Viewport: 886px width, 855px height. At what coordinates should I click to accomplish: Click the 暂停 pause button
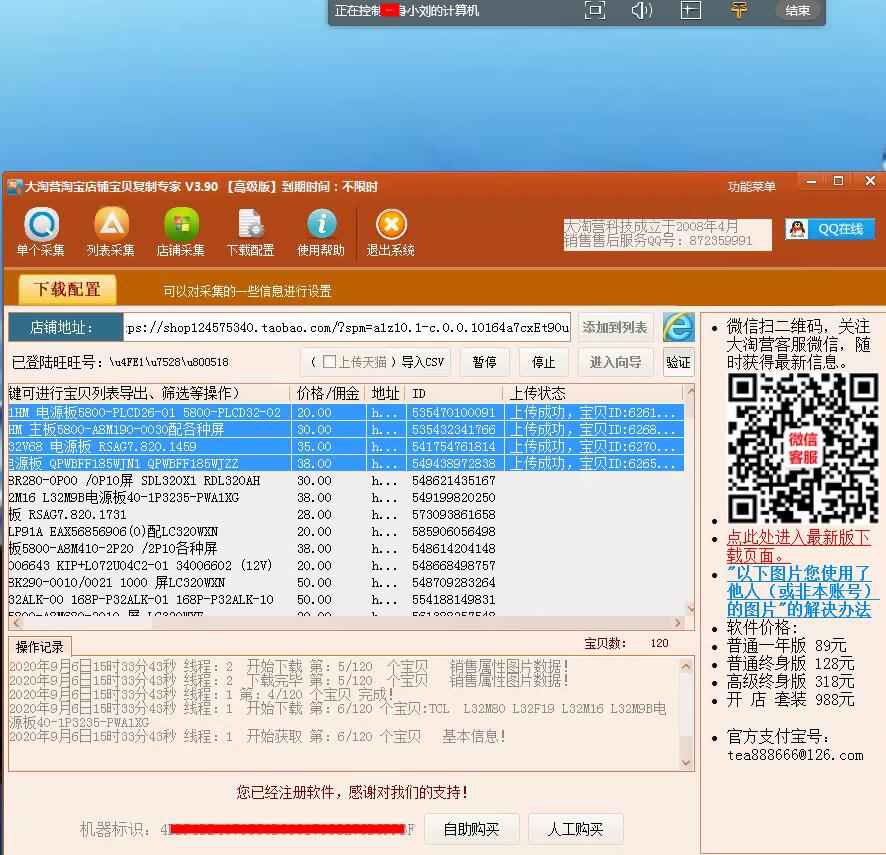484,362
